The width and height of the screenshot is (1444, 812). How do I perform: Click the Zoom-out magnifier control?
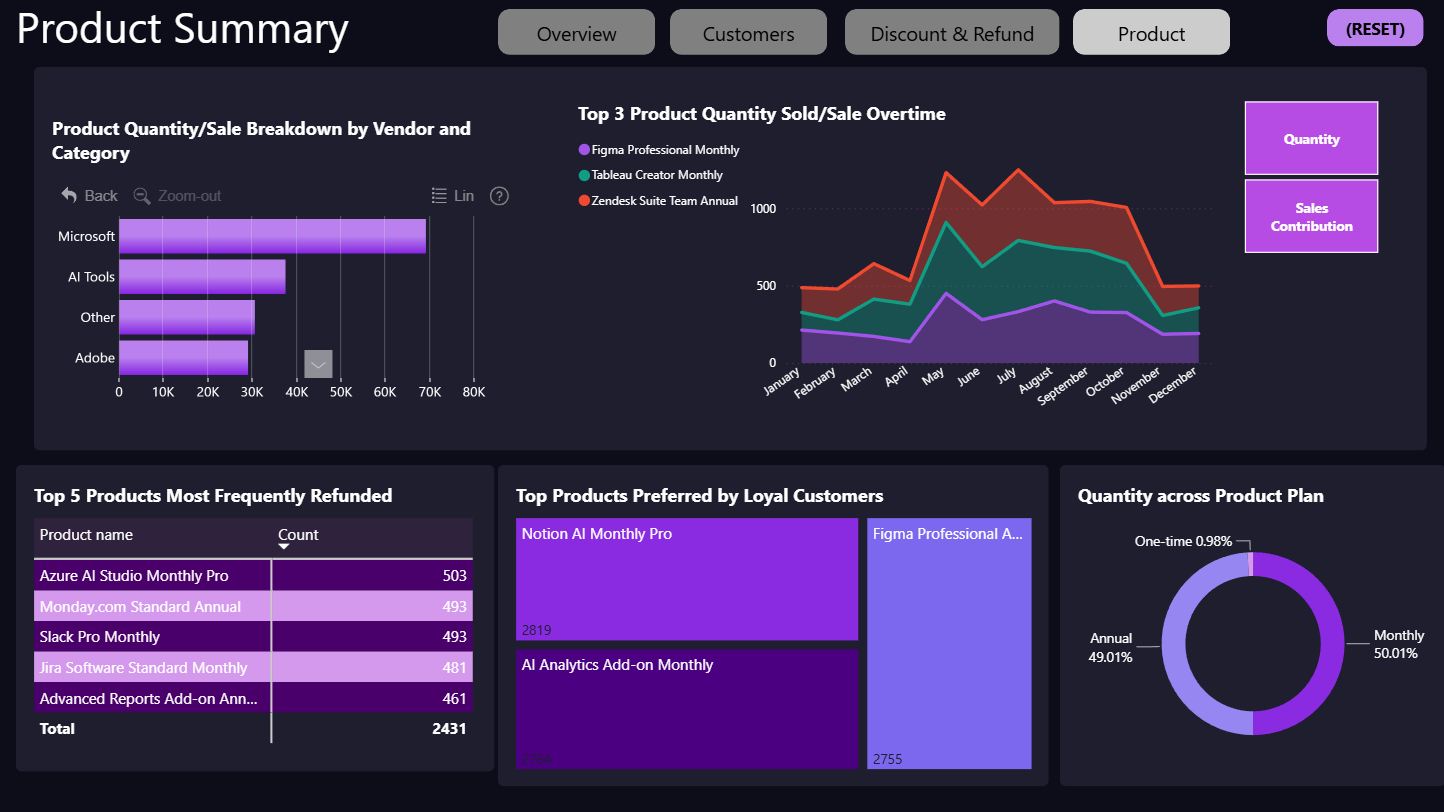coord(142,196)
